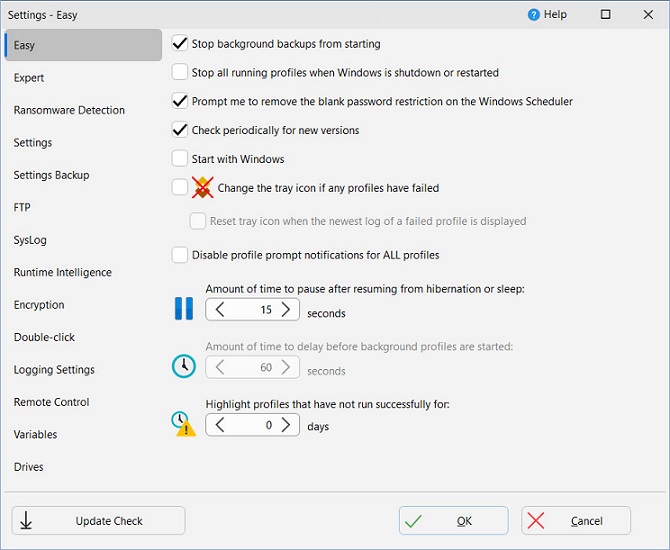Enable Stop all running profiles on shutdown
Viewport: 670px width, 550px height.
179,72
